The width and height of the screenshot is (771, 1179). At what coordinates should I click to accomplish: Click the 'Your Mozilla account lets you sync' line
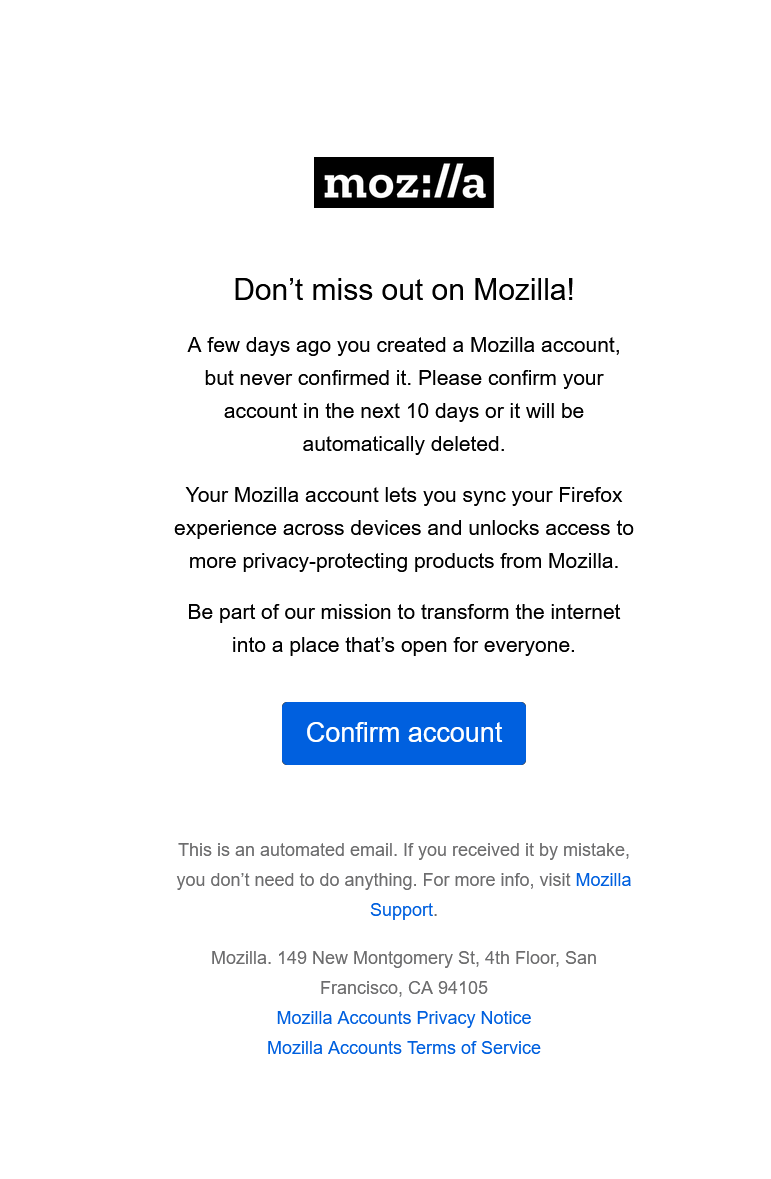point(403,495)
